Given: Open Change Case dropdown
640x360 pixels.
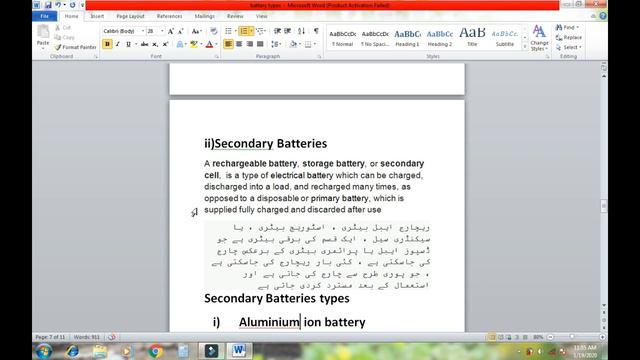Looking at the screenshot, I should click(196, 31).
